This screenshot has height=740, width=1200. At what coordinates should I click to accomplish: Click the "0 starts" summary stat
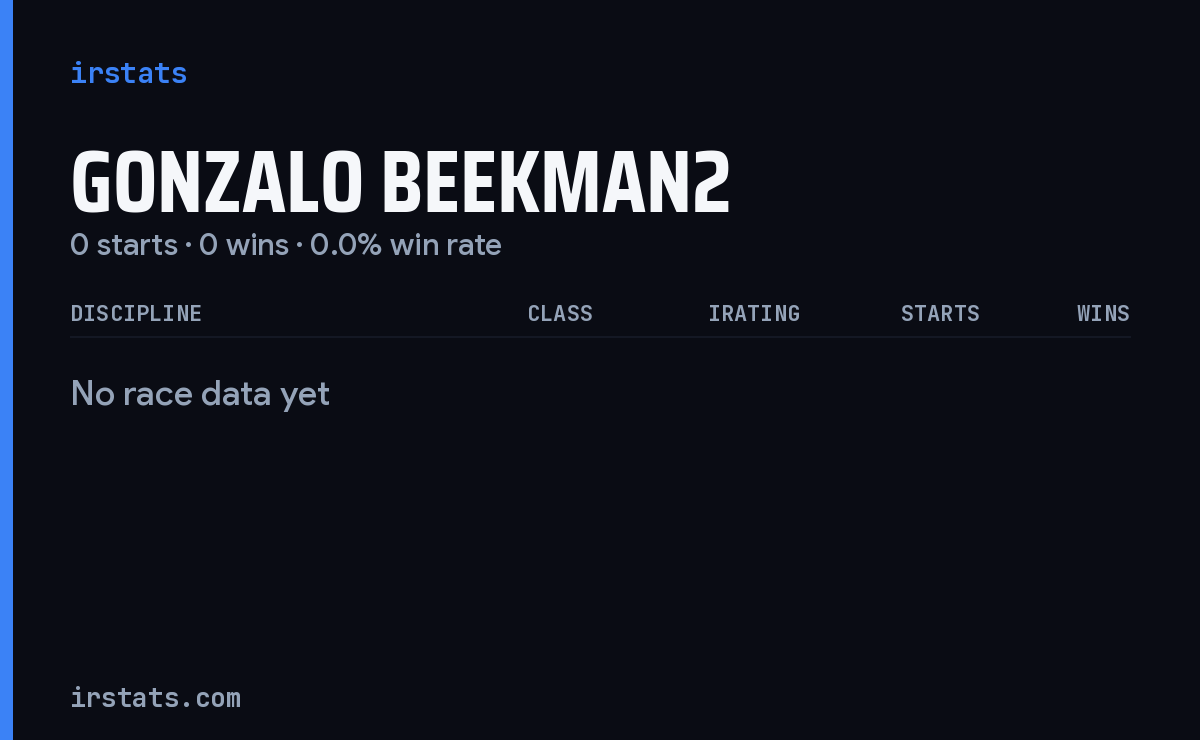click(124, 245)
